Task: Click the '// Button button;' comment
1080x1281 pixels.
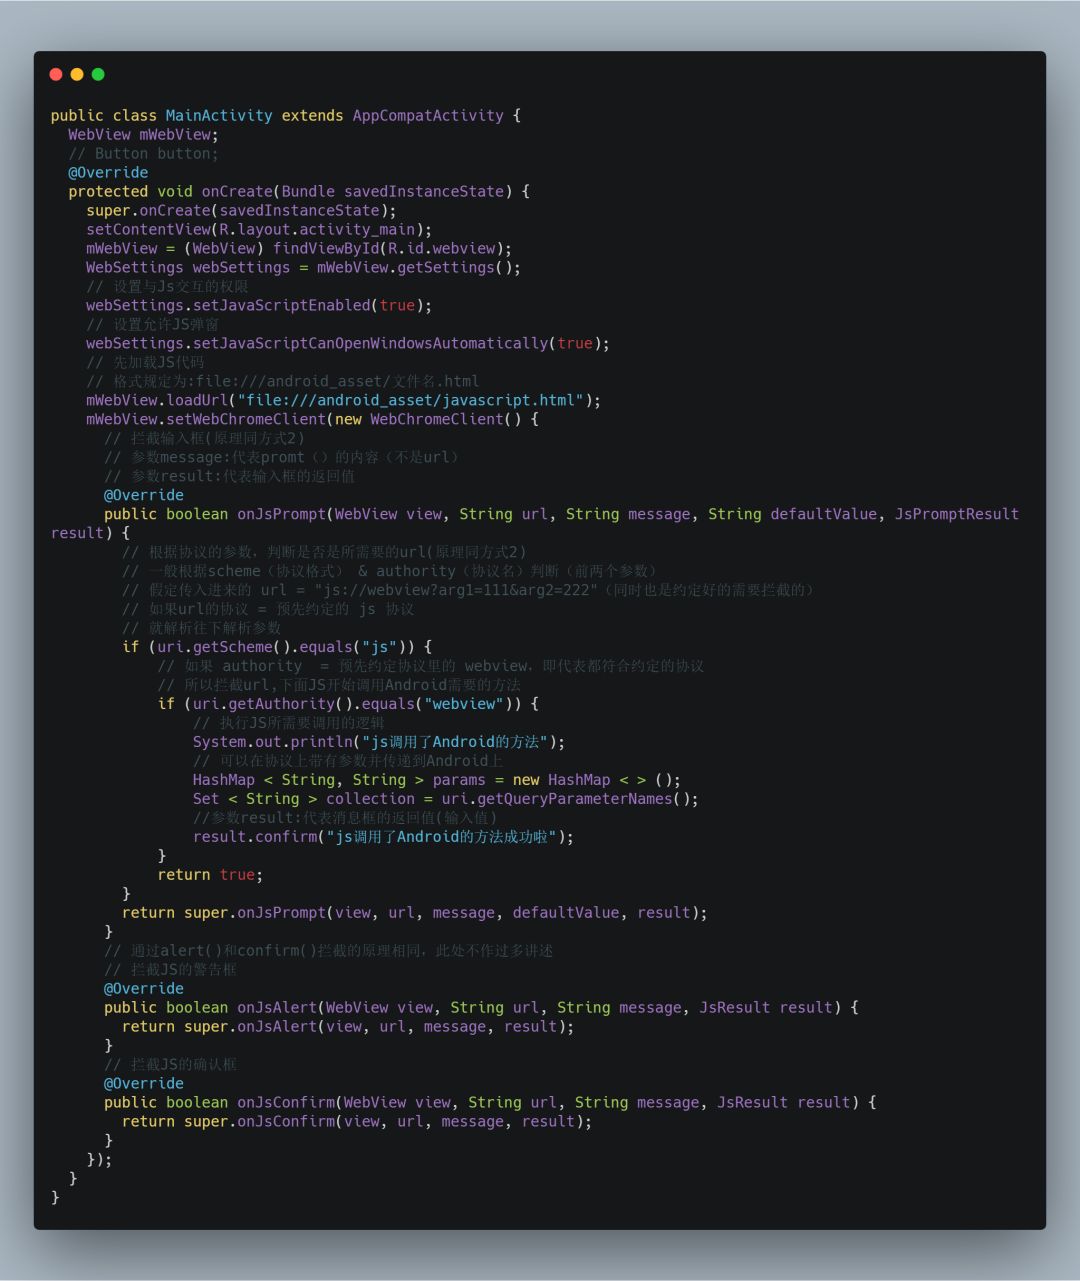Action: [x=143, y=154]
